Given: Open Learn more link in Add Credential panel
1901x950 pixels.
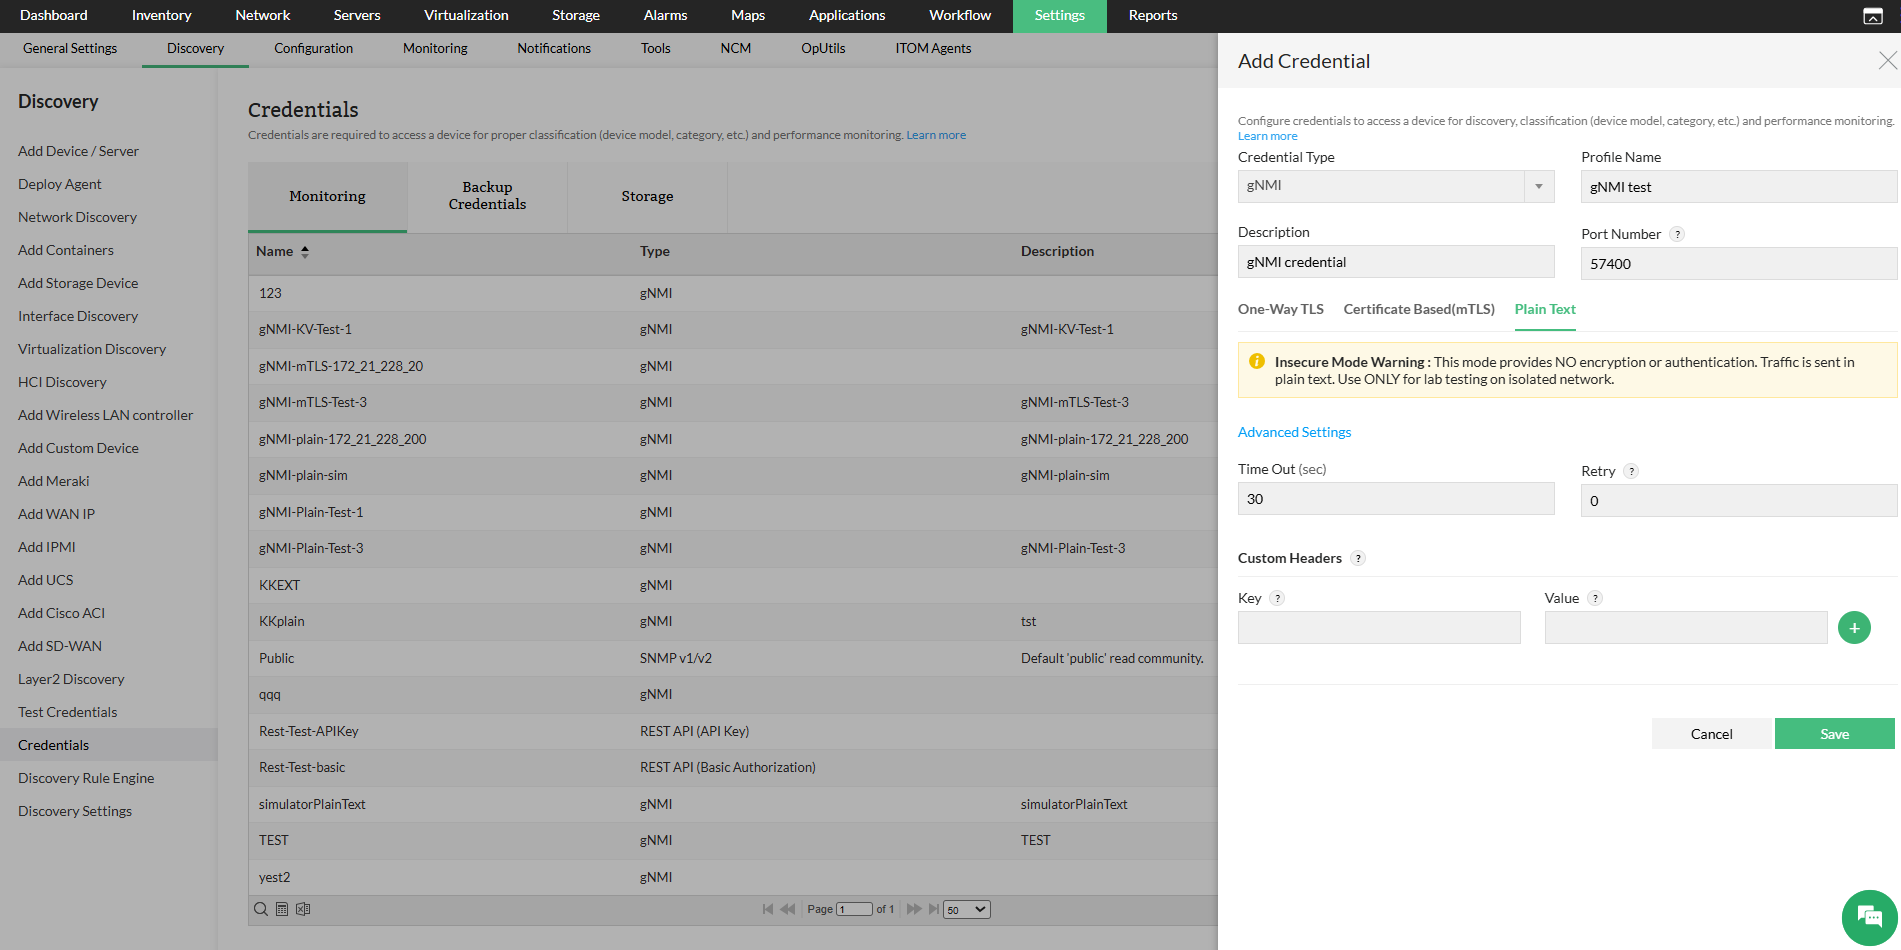Looking at the screenshot, I should click(1267, 136).
